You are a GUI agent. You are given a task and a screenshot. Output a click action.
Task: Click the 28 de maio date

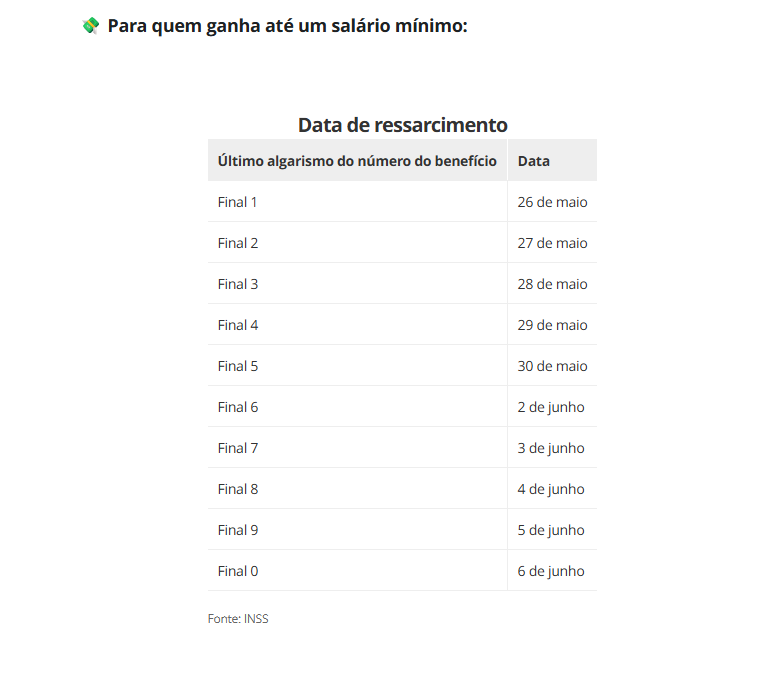tap(552, 283)
